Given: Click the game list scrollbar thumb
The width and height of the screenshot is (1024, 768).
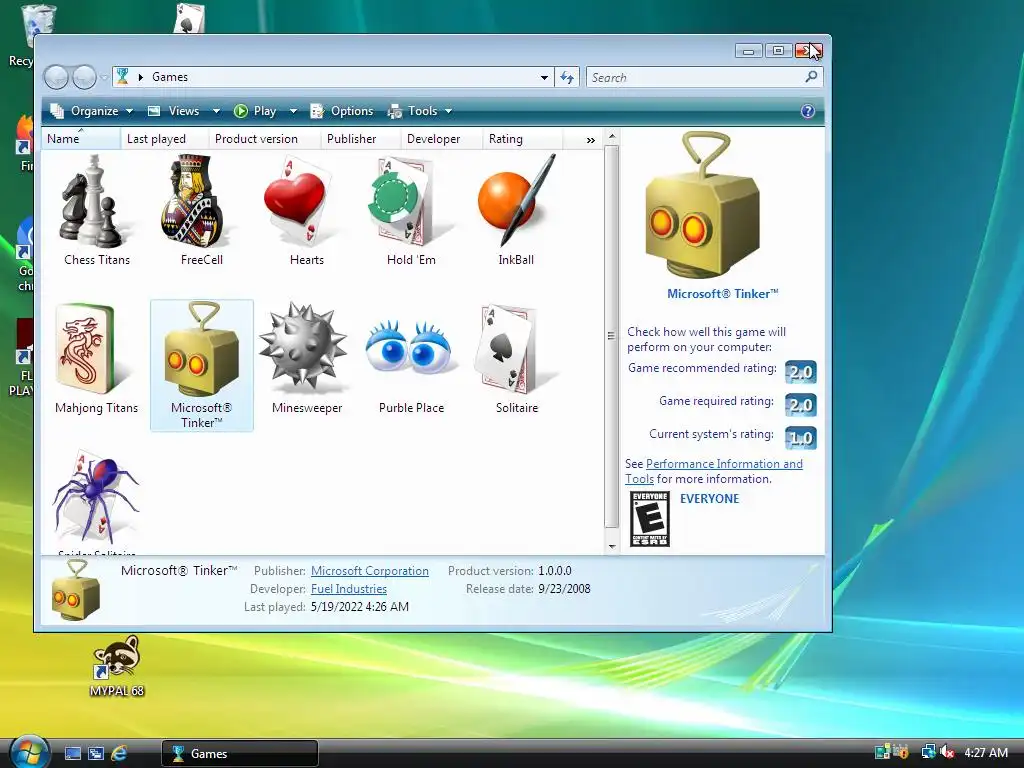Looking at the screenshot, I should 611,336.
